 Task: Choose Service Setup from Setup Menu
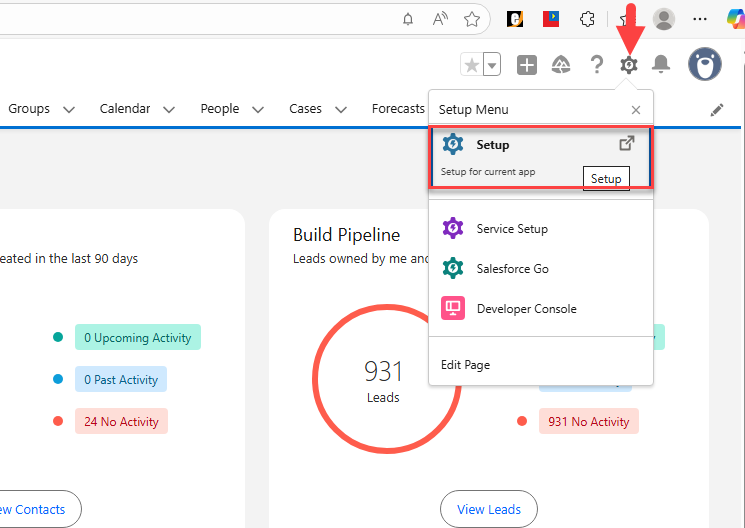click(512, 229)
